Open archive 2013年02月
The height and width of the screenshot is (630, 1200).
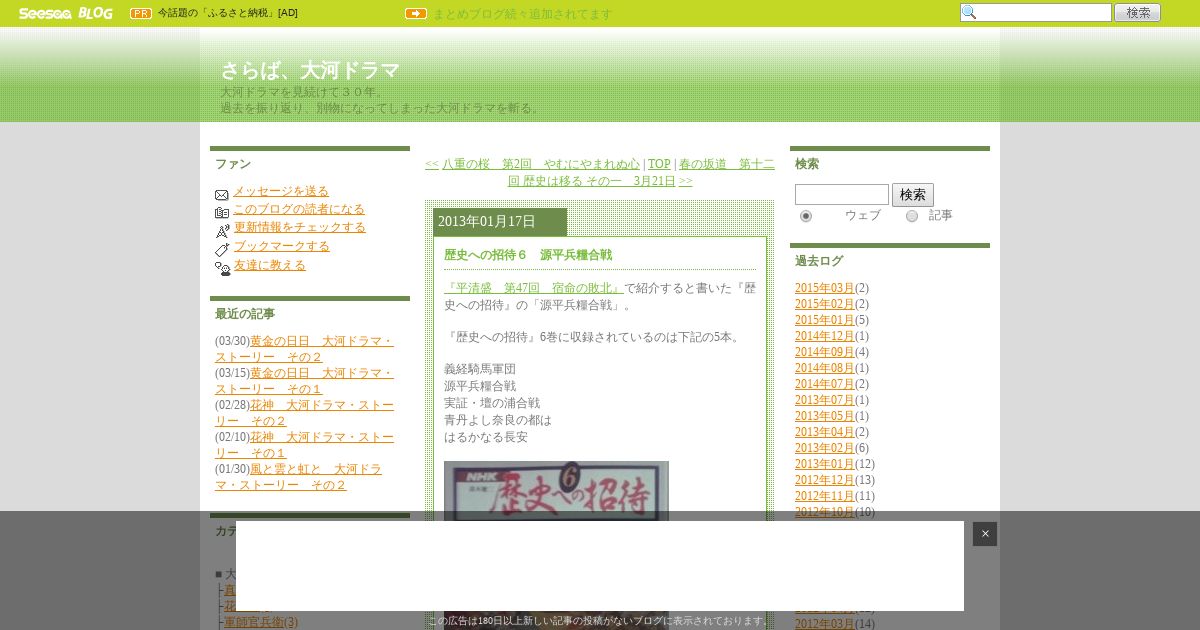pos(825,448)
